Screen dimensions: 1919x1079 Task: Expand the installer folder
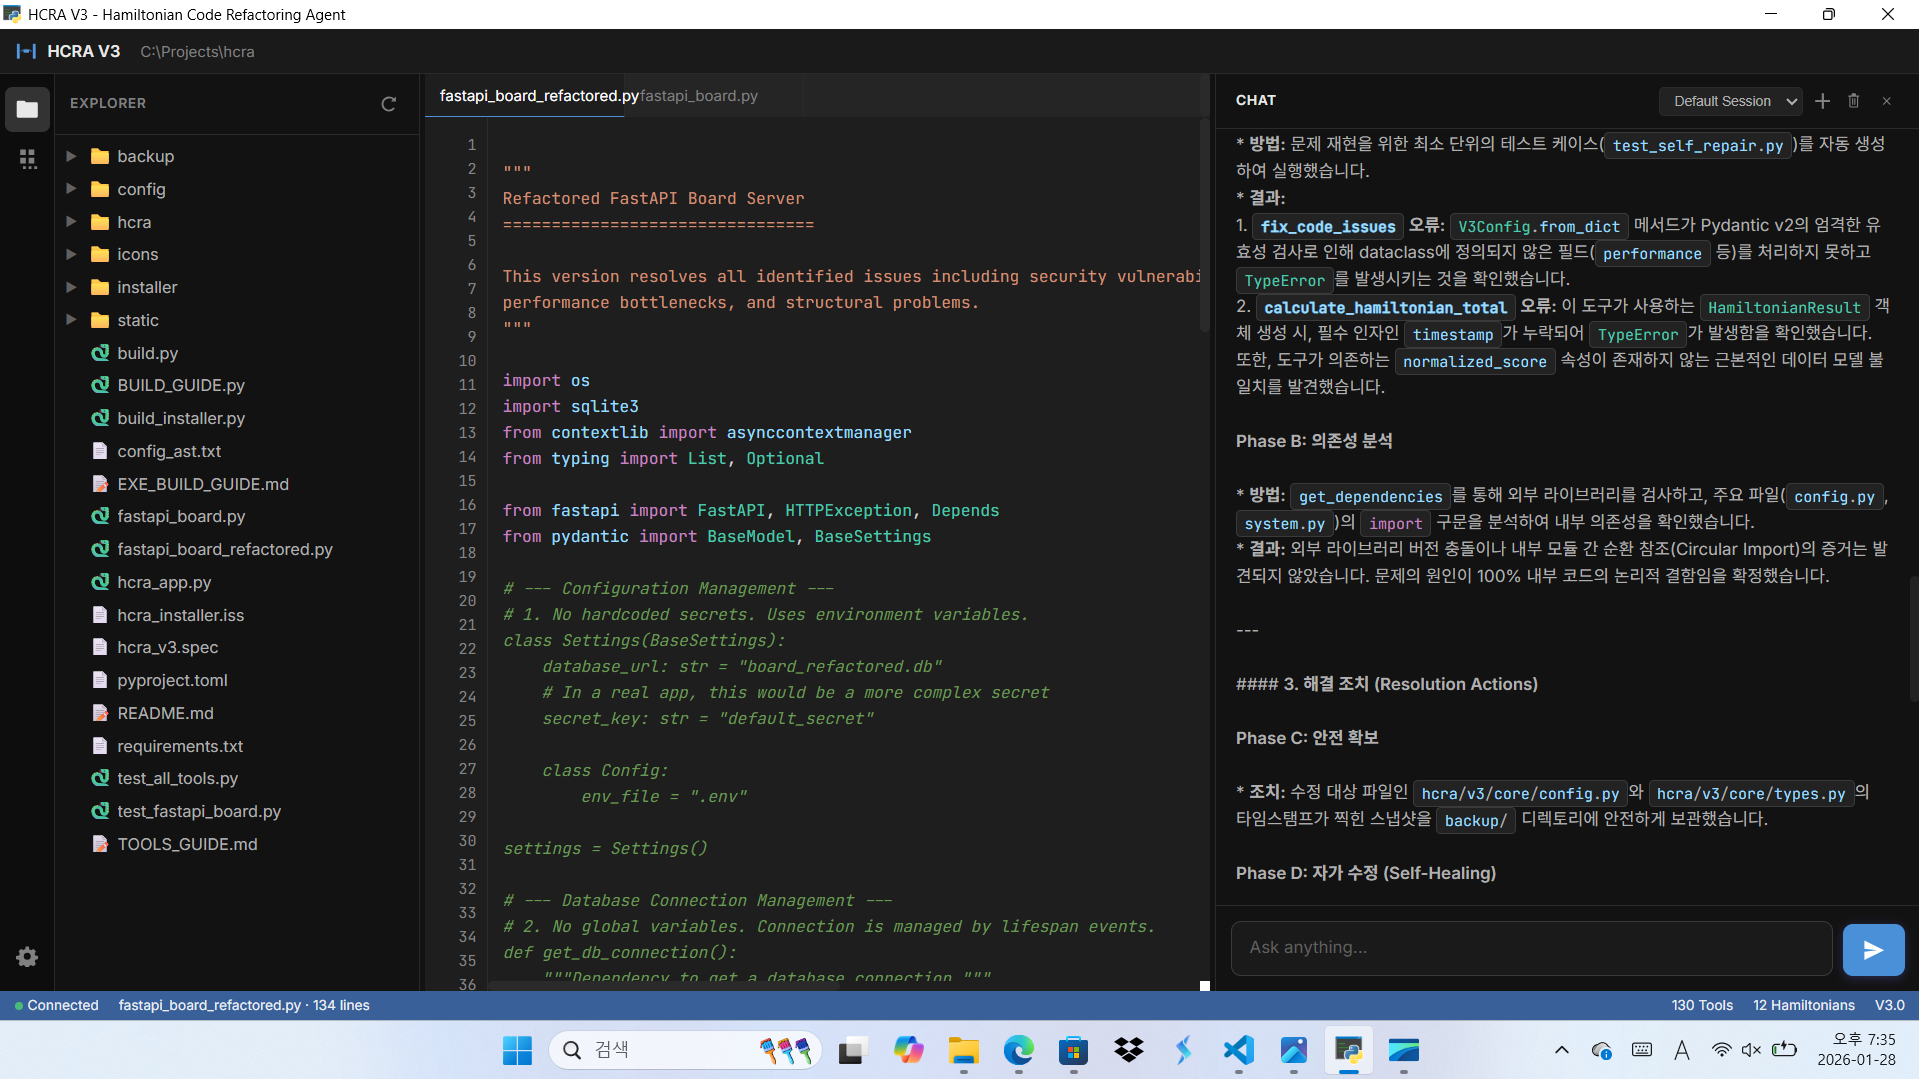click(71, 287)
